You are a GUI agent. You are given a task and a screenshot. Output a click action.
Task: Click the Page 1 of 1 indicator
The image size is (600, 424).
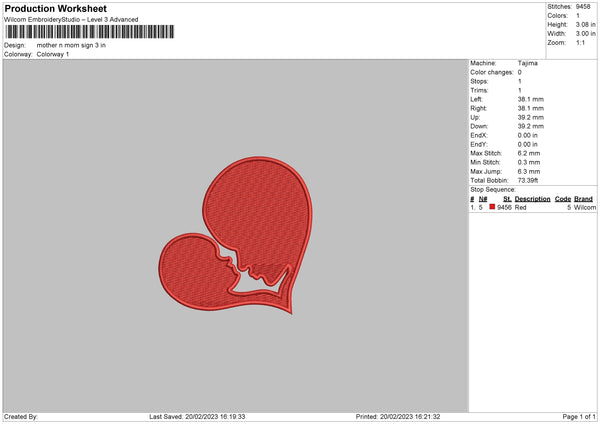pos(579,417)
